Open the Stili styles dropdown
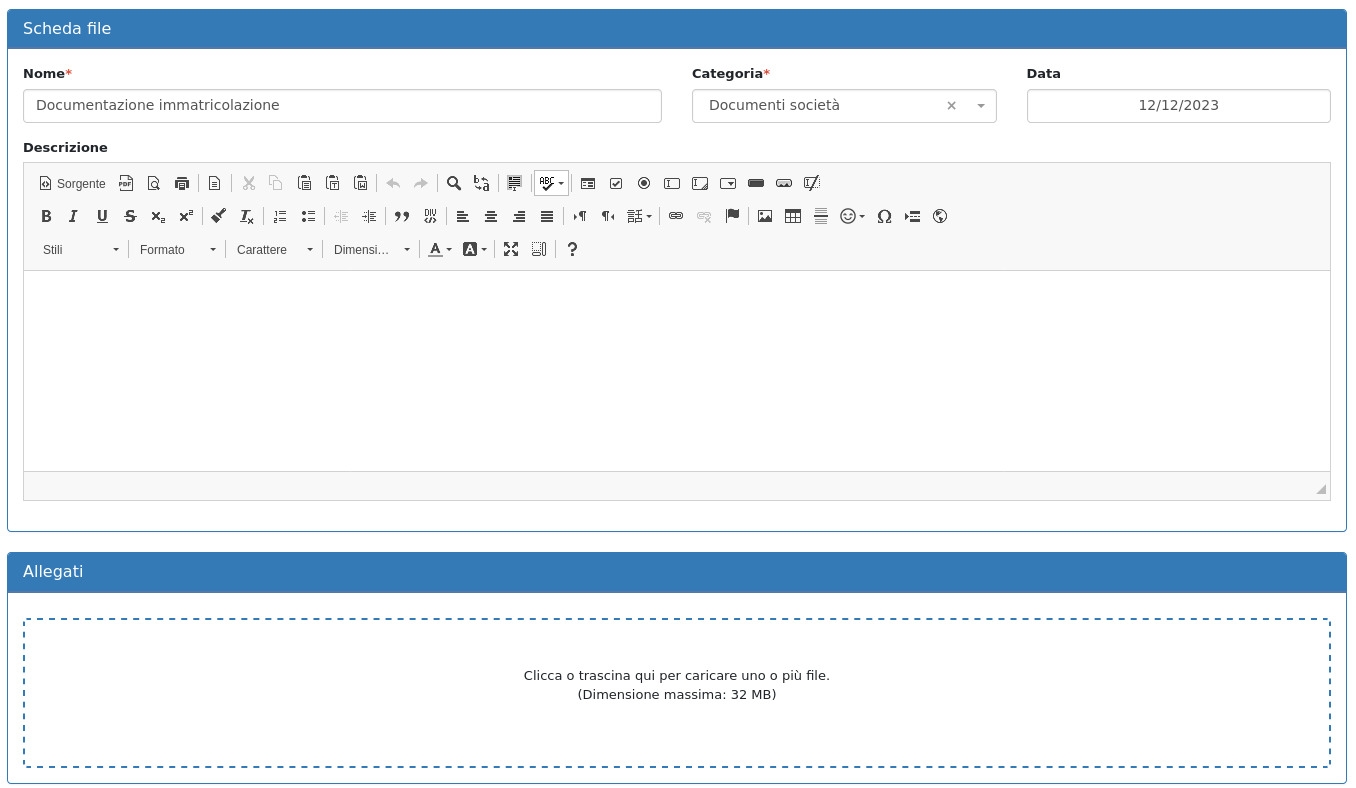Viewport: 1356px width, 788px height. (x=81, y=249)
